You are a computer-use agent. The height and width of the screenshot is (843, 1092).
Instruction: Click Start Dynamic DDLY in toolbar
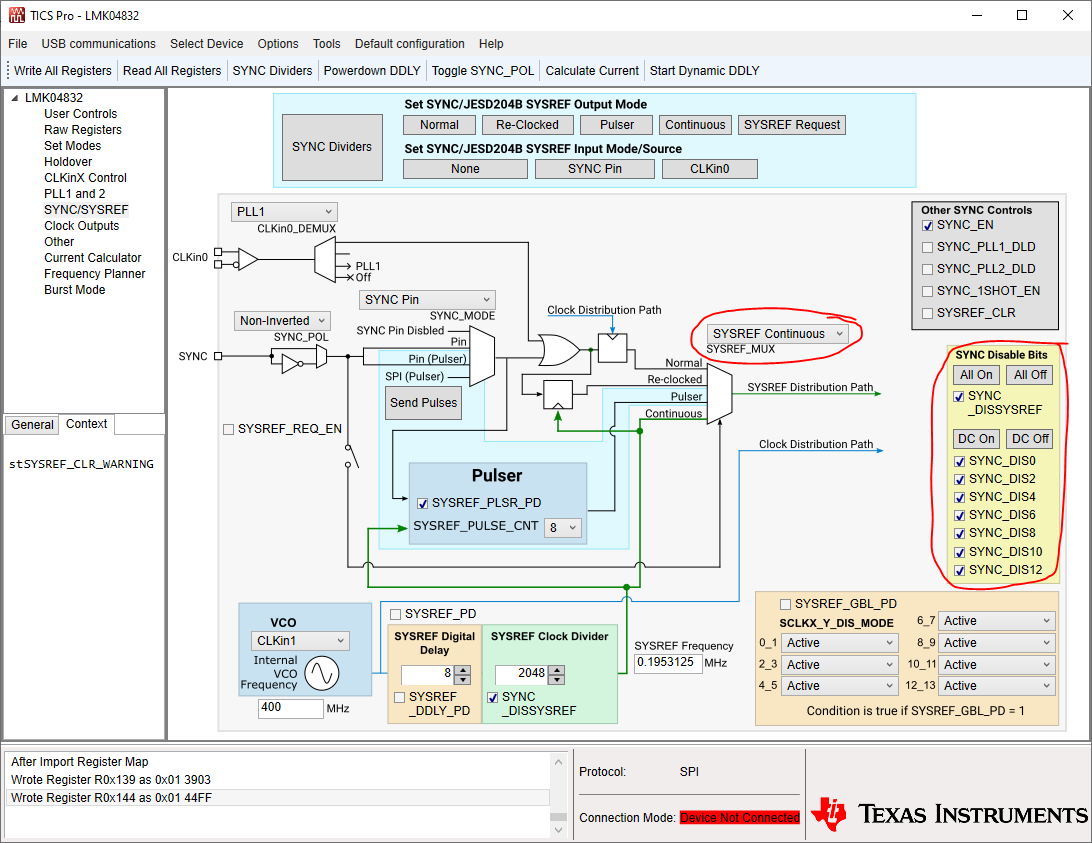pyautogui.click(x=704, y=71)
